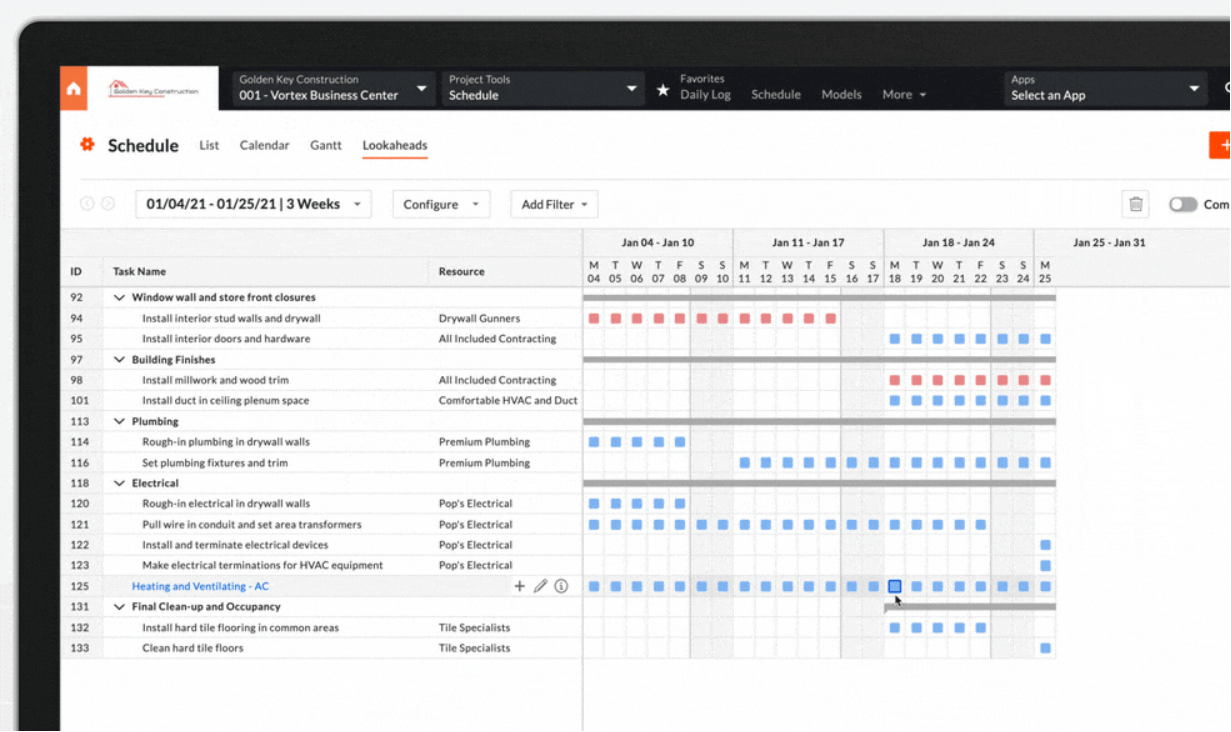1231x732 pixels.
Task: Click Comfortable HVAC and Duct resource cell
Action: click(x=508, y=400)
